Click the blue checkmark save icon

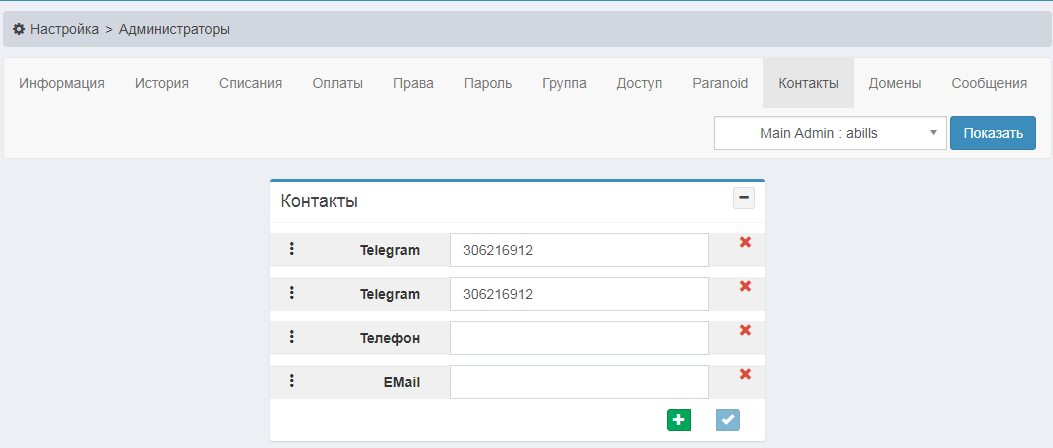tap(728, 420)
